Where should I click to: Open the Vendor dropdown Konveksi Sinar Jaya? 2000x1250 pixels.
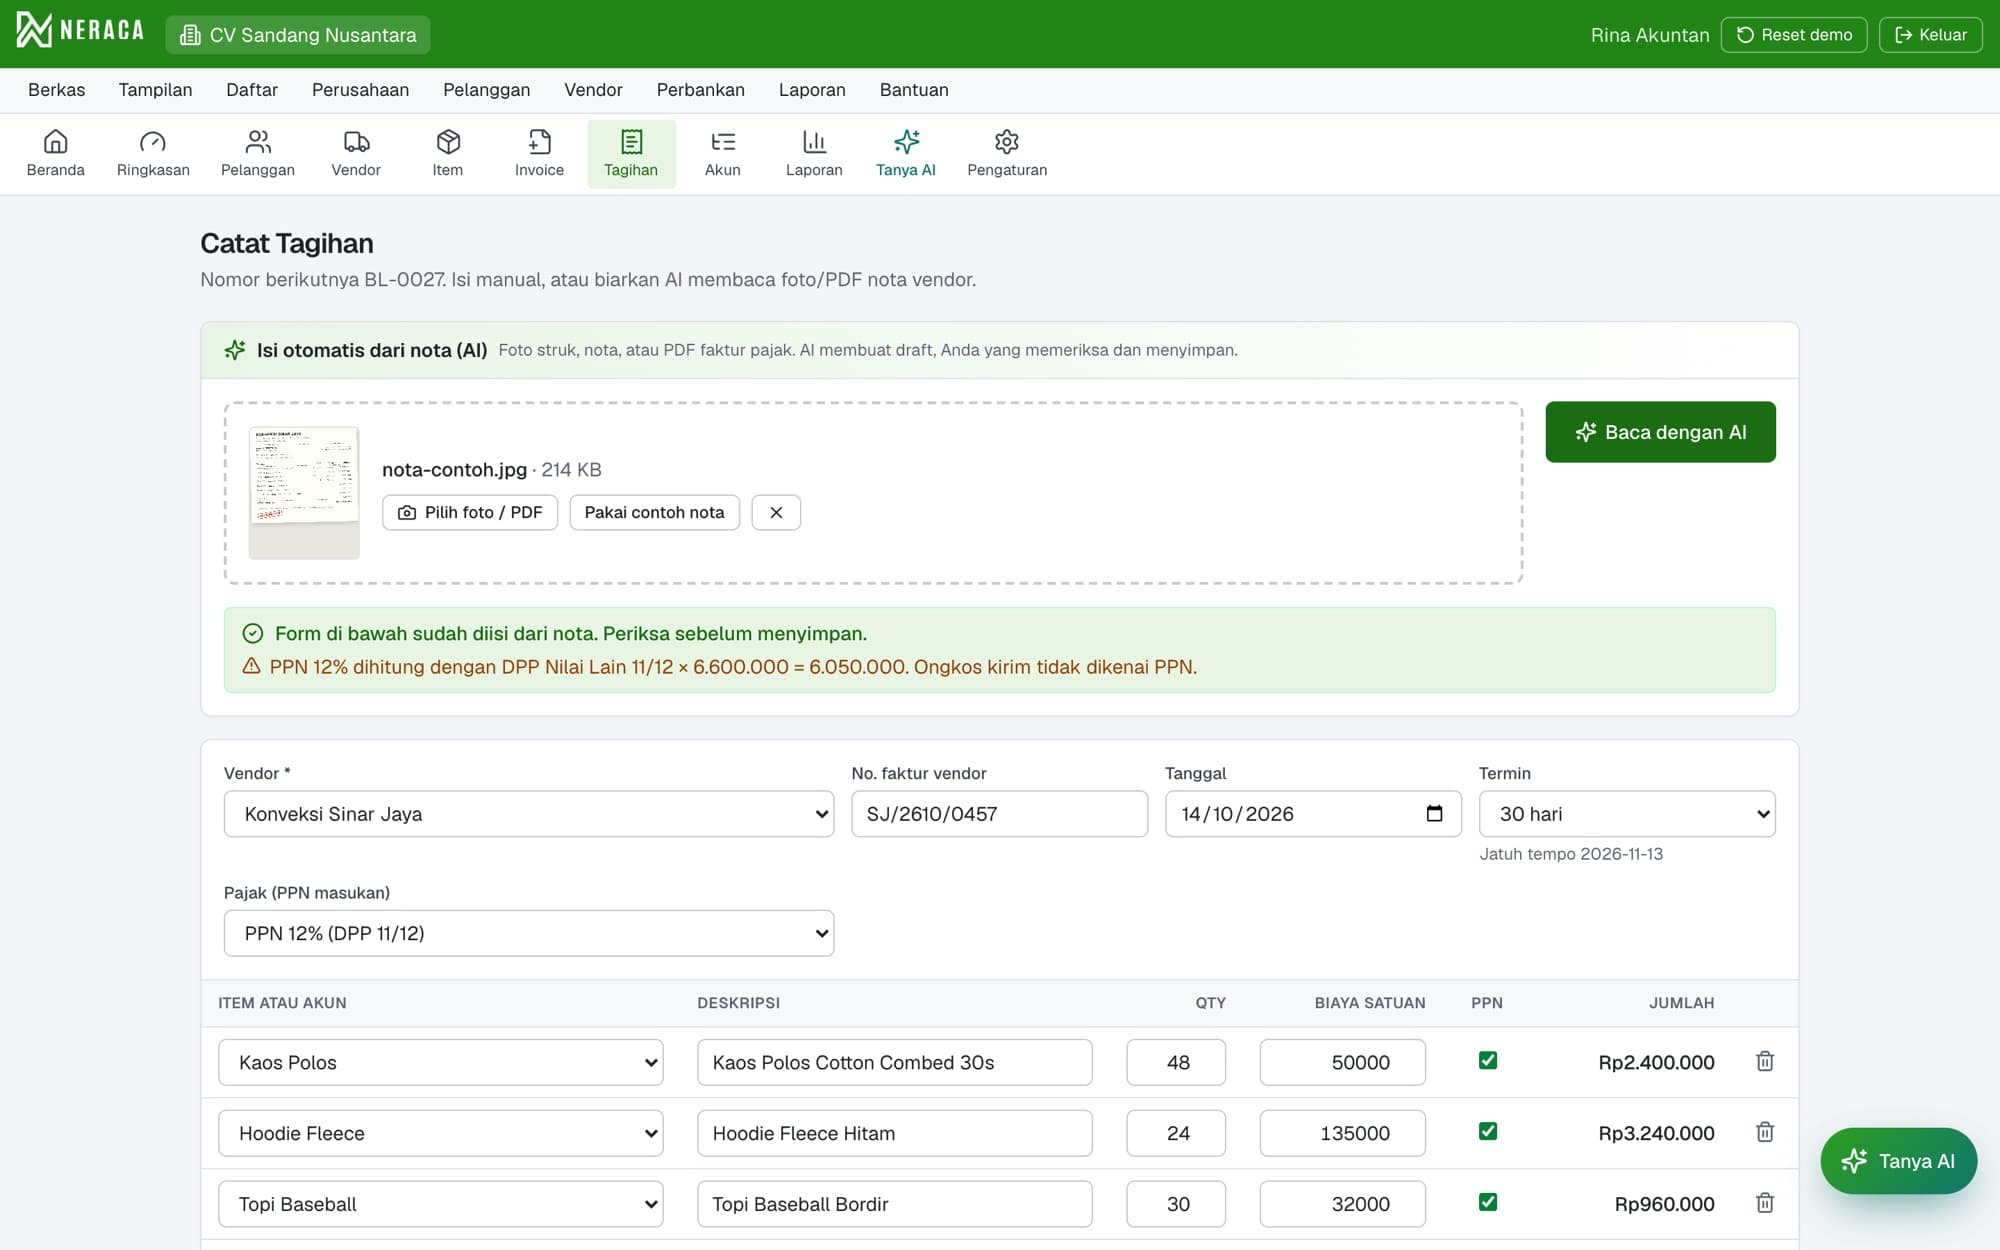coord(529,814)
